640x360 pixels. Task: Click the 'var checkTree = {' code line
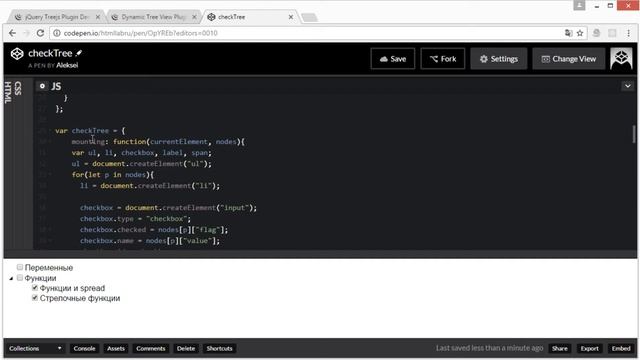coord(90,131)
